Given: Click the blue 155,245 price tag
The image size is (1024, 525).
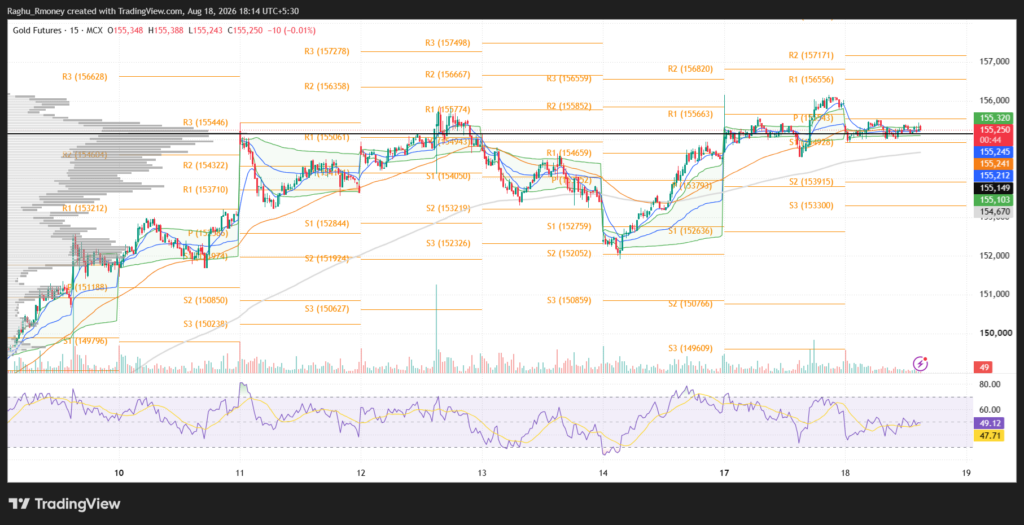Looking at the screenshot, I should tap(993, 151).
